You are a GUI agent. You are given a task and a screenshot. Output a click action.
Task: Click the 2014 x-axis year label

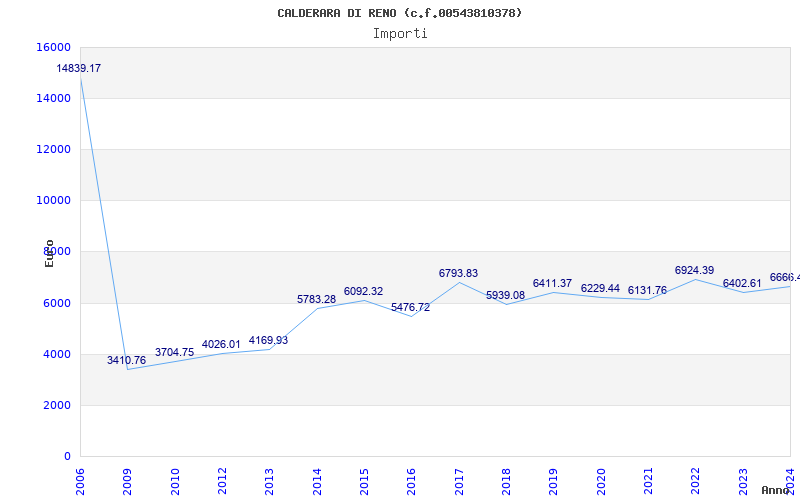[317, 482]
